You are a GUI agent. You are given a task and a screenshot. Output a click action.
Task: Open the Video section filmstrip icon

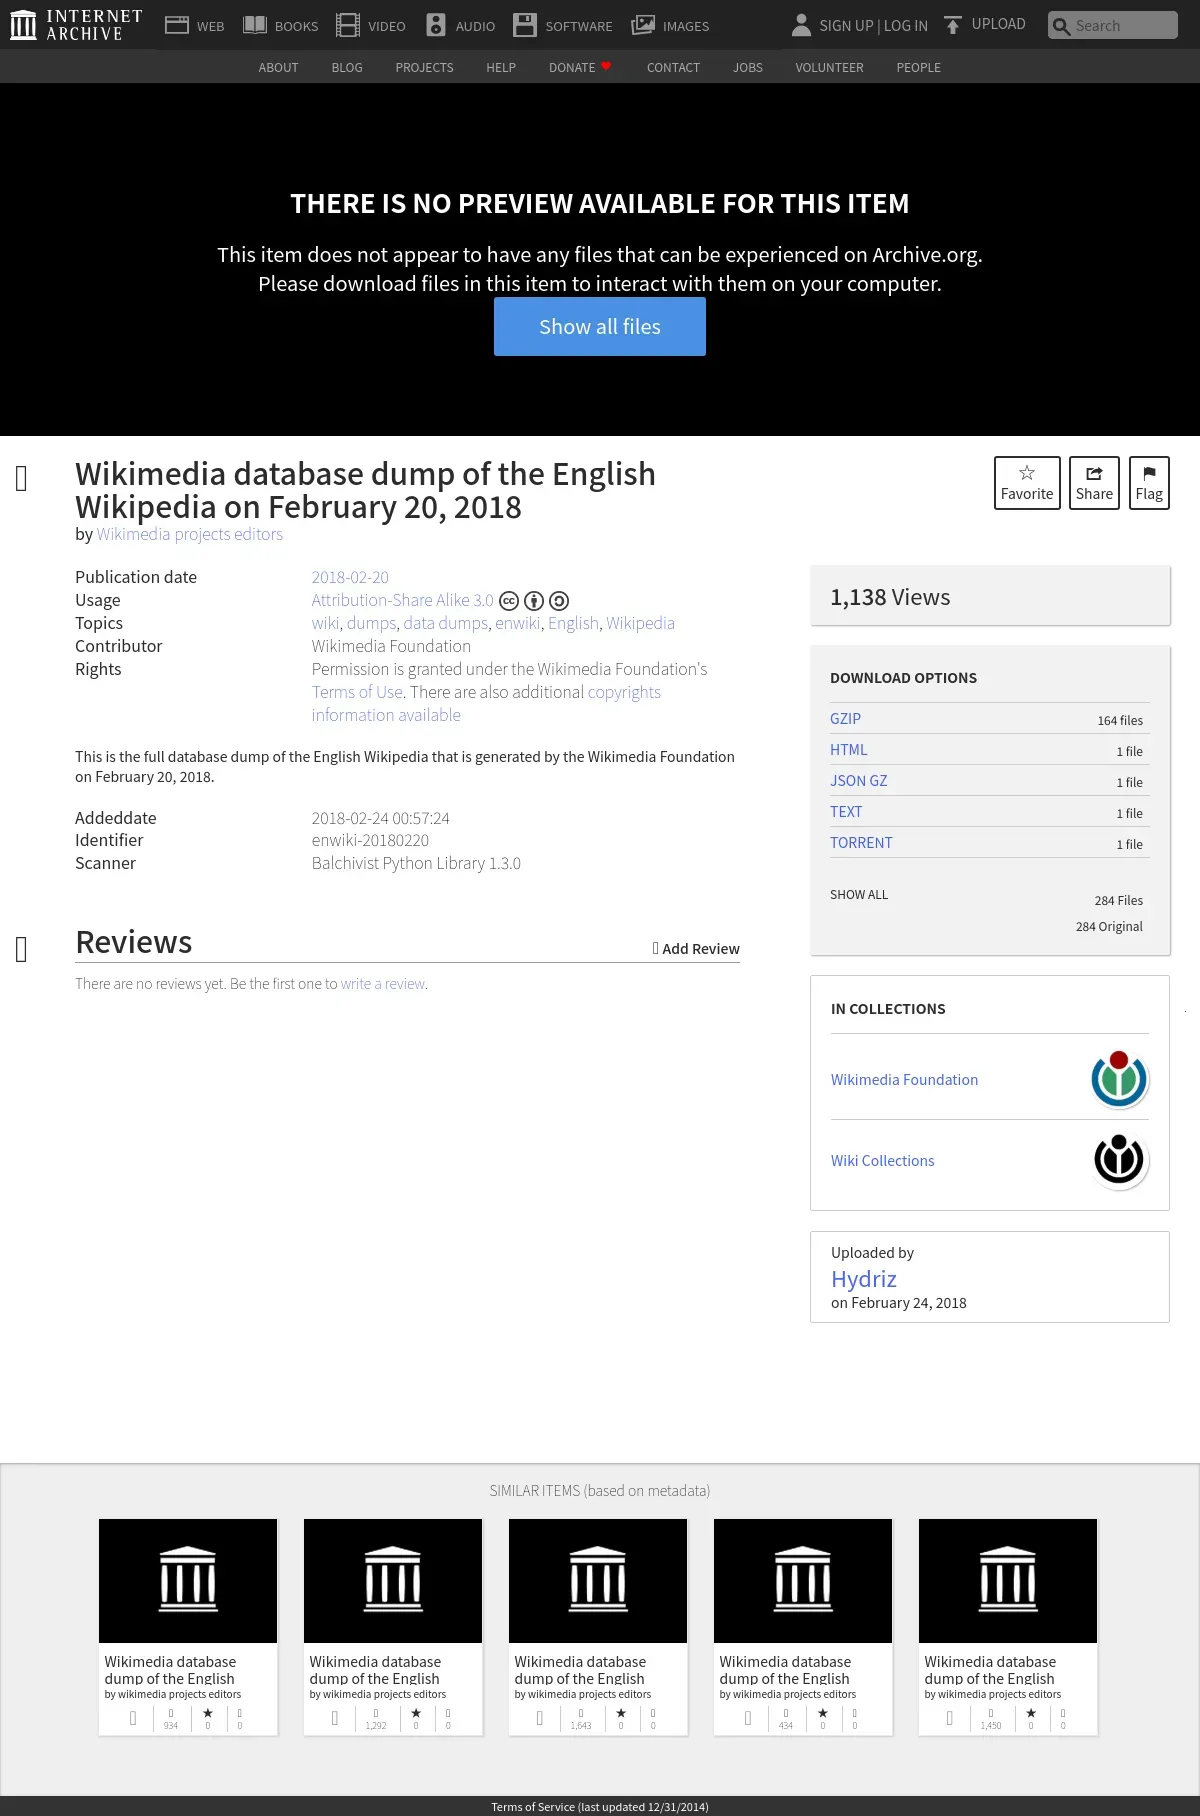pos(348,25)
